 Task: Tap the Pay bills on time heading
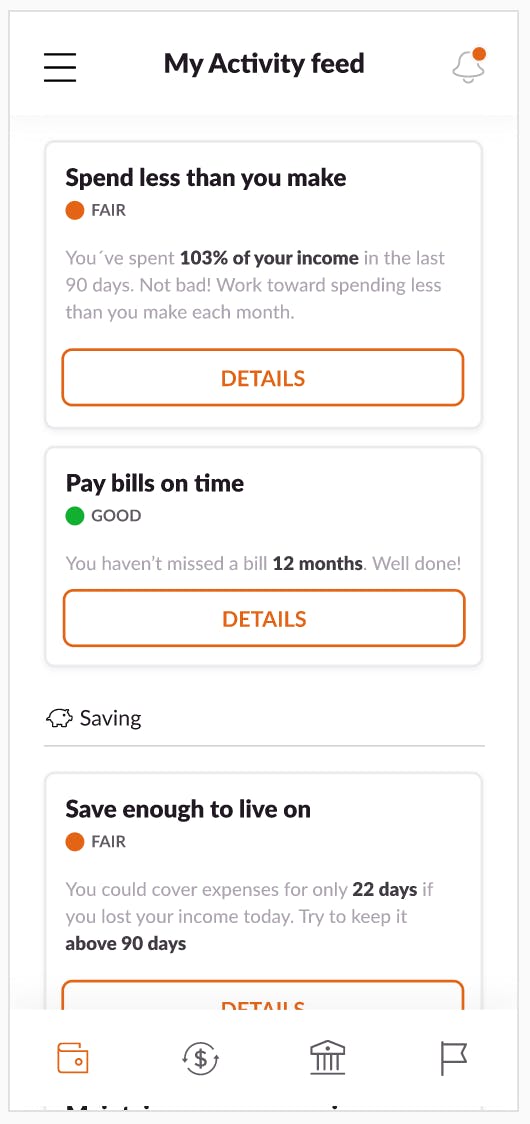coord(155,482)
